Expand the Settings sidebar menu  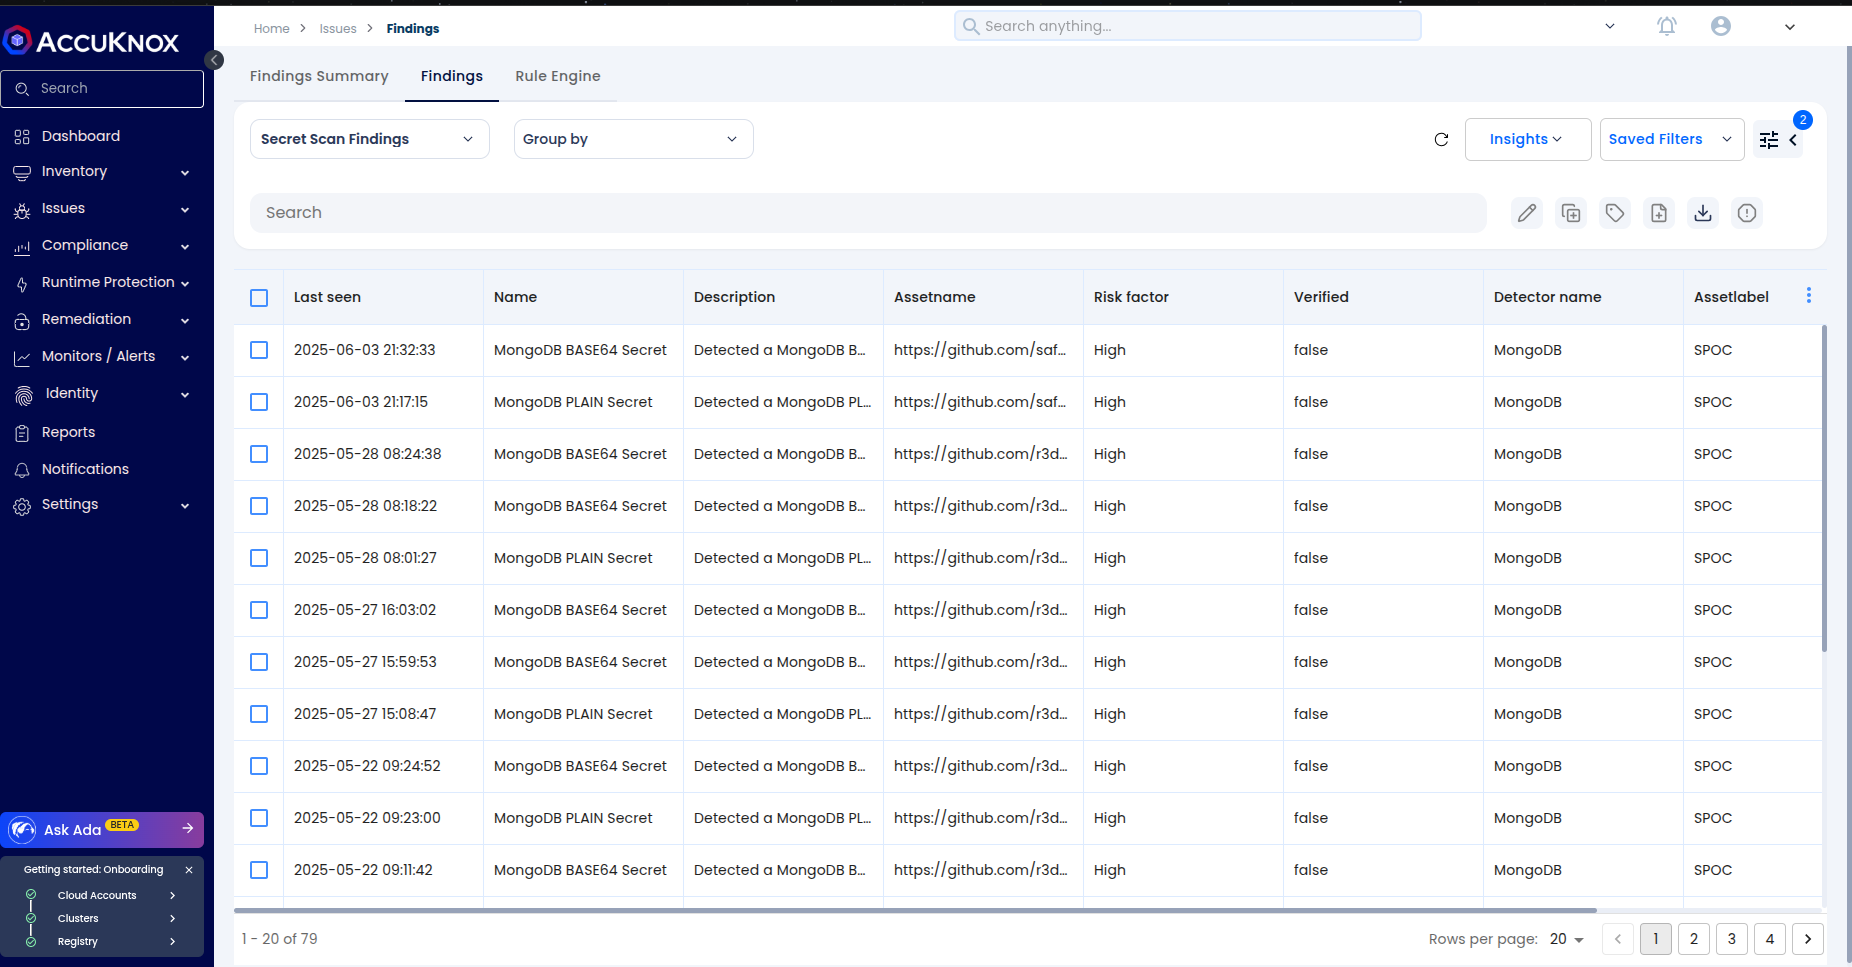point(102,505)
